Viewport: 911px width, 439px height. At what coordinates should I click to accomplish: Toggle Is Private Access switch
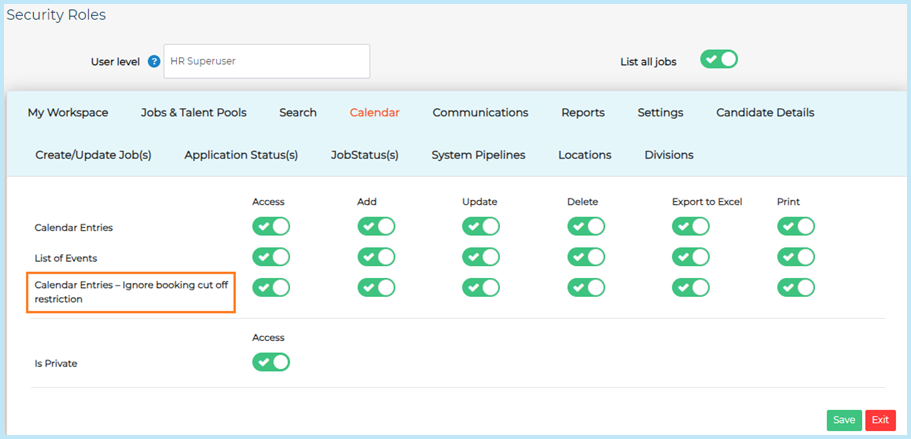click(x=271, y=362)
